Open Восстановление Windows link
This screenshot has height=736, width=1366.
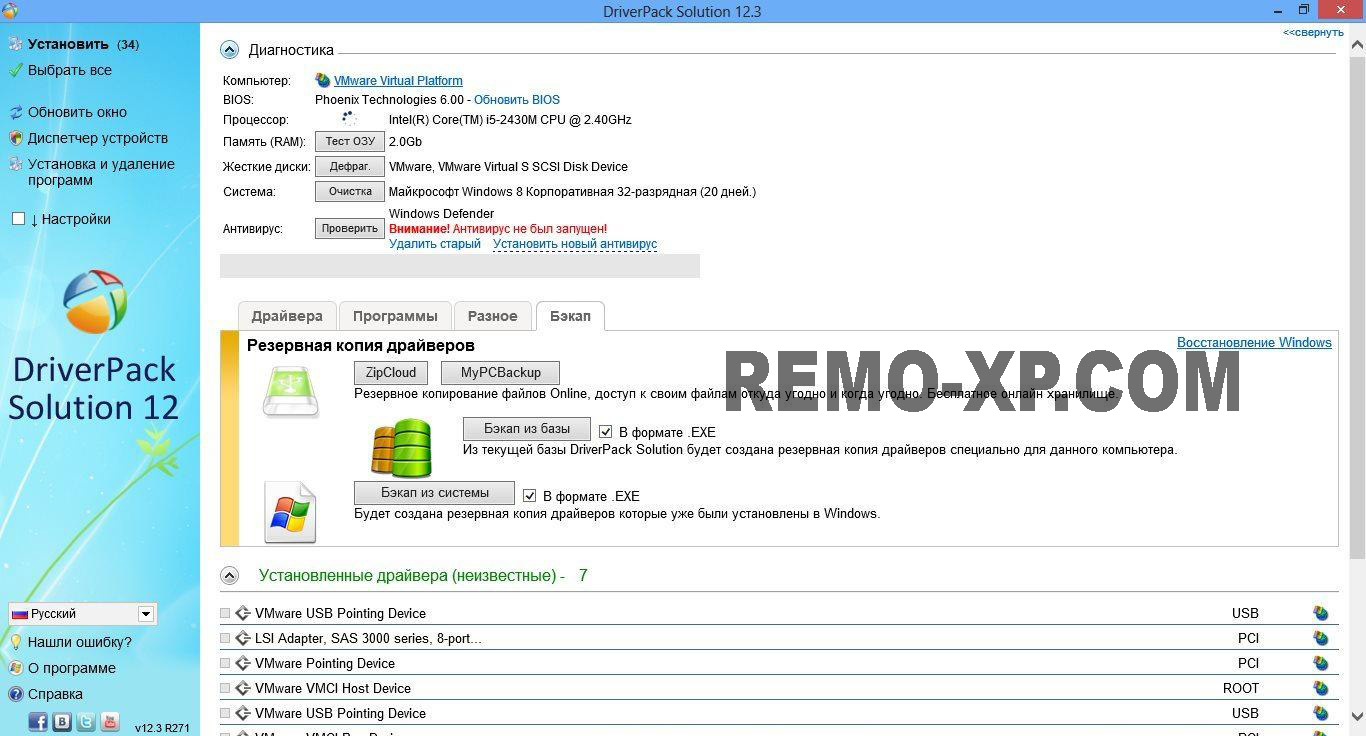pos(1254,342)
